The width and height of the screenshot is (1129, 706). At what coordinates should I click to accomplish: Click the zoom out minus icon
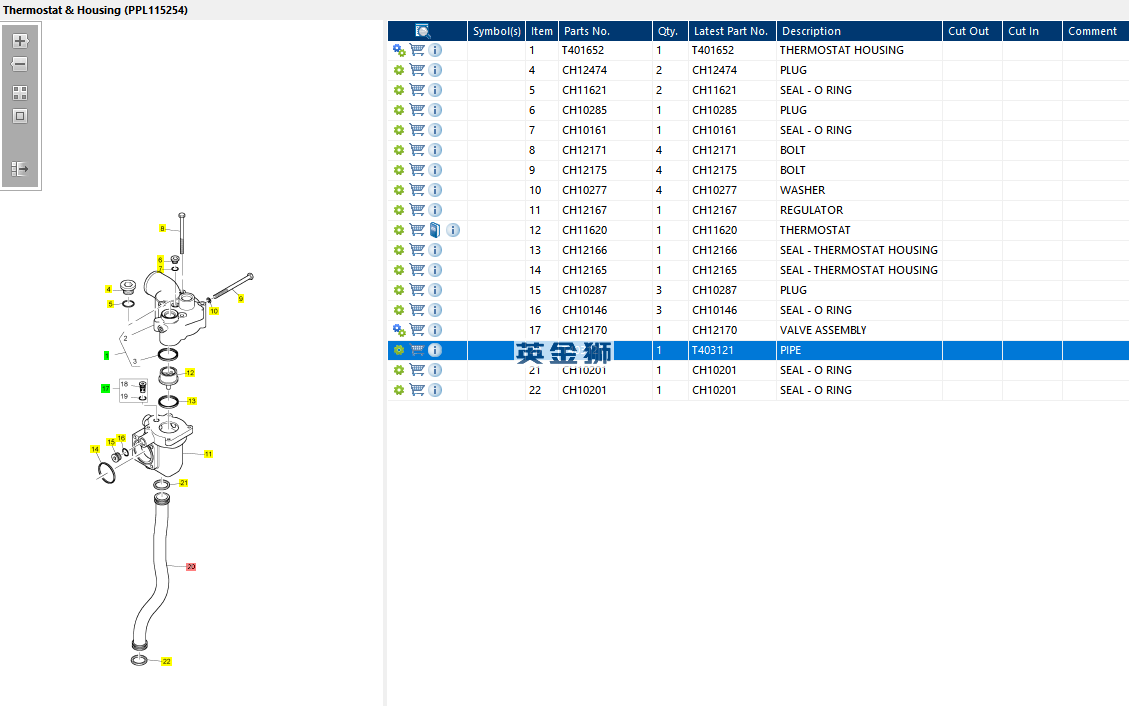click(20, 64)
